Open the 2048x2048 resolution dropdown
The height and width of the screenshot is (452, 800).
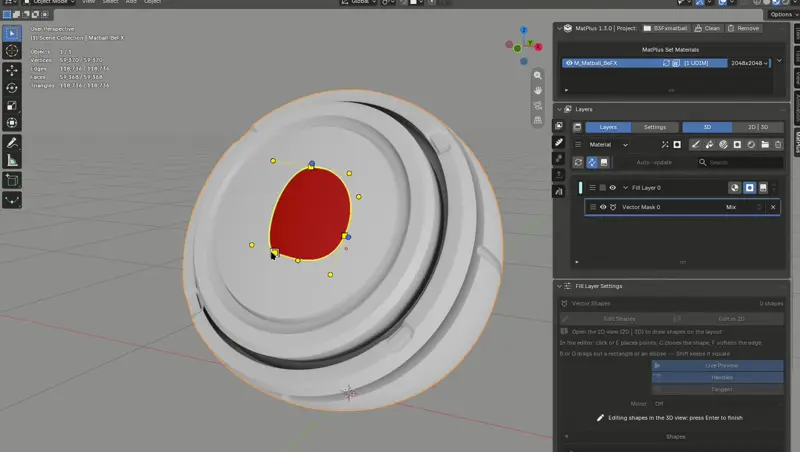point(749,63)
